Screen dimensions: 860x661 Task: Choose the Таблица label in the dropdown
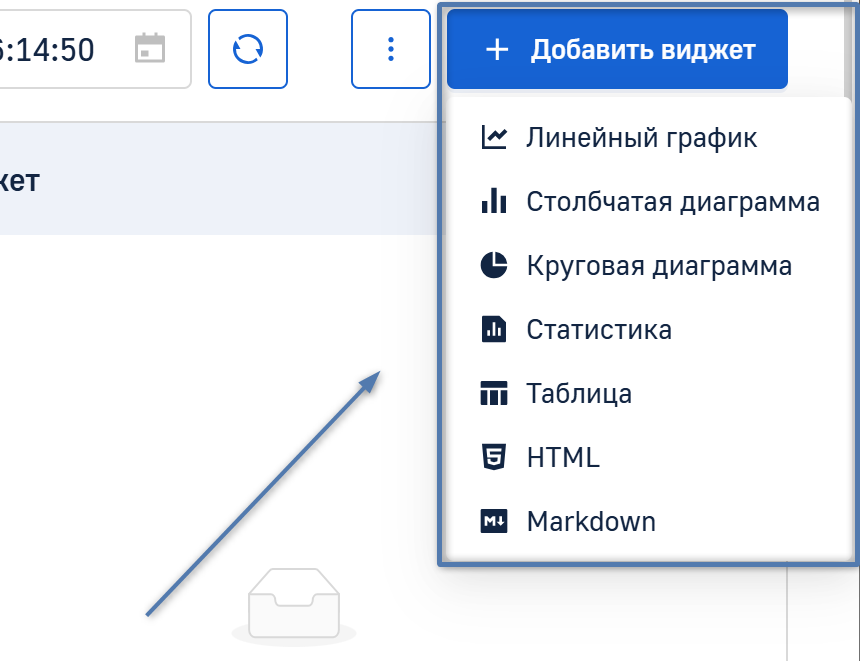pos(579,393)
